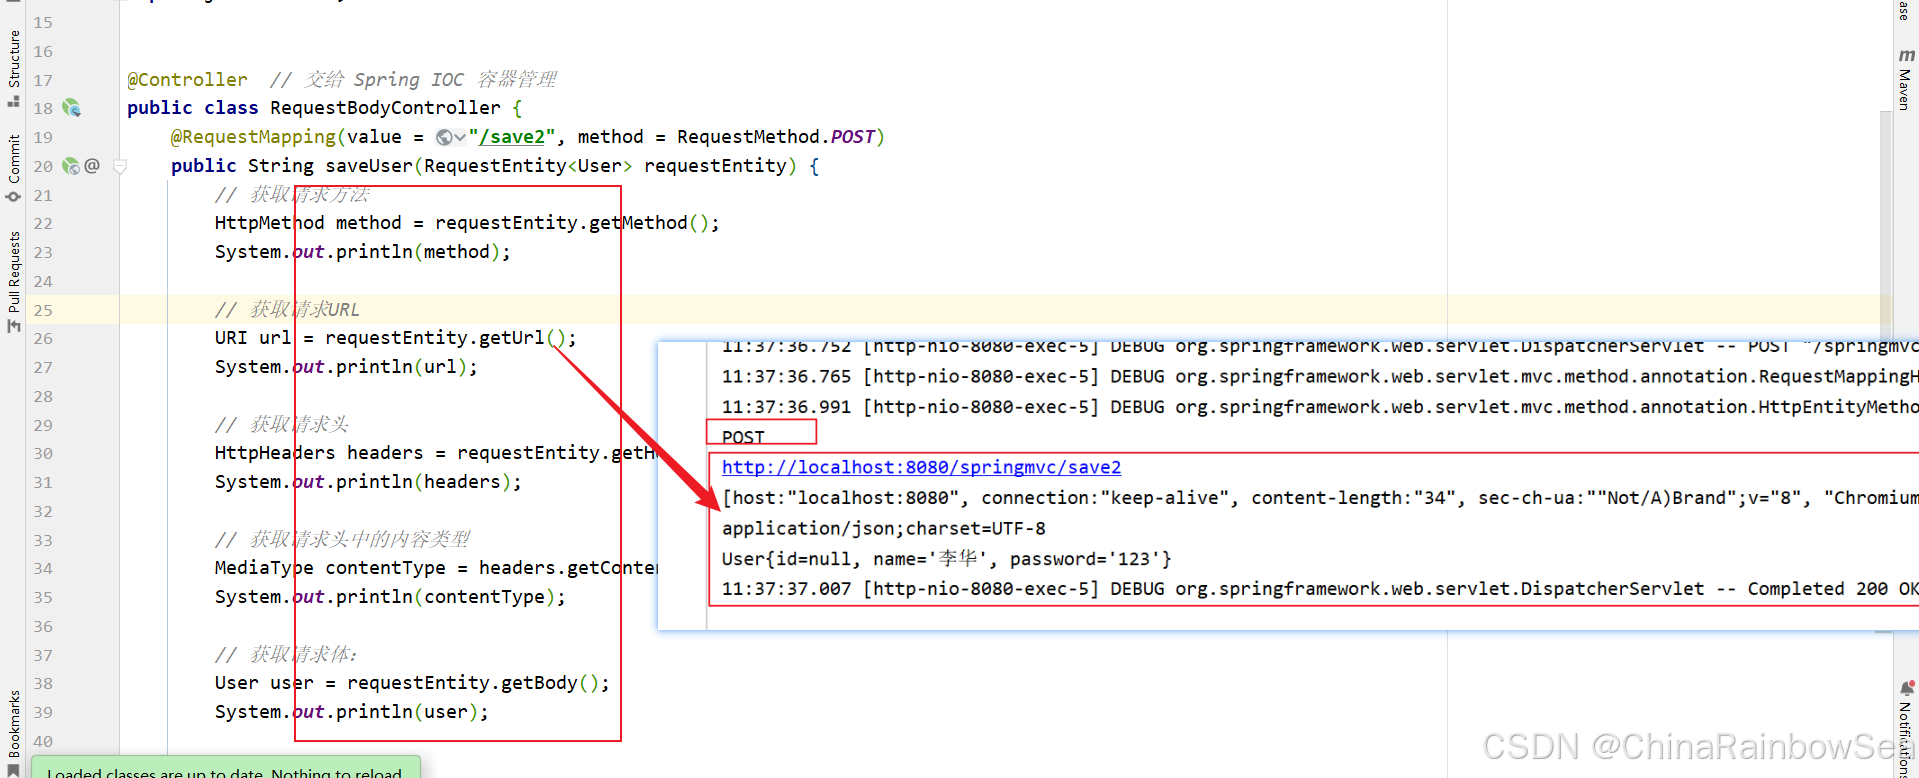The width and height of the screenshot is (1919, 778).
Task: Click requestEntity.getUrl() call on line 26
Action: pyautogui.click(x=445, y=337)
